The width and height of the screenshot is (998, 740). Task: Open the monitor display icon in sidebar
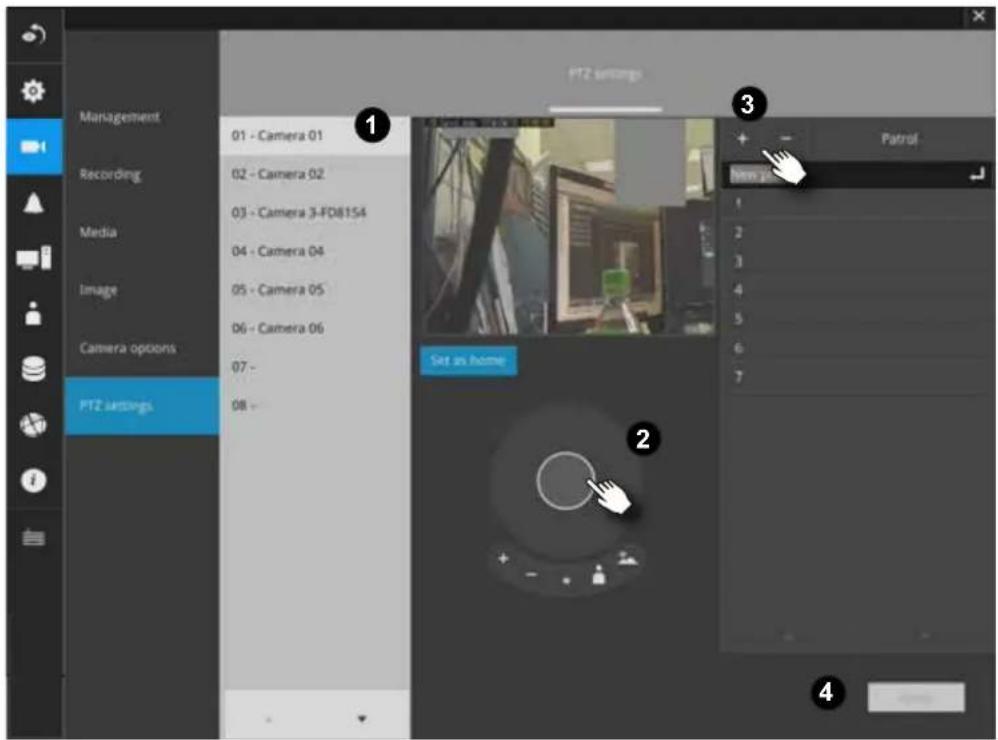[x=33, y=258]
